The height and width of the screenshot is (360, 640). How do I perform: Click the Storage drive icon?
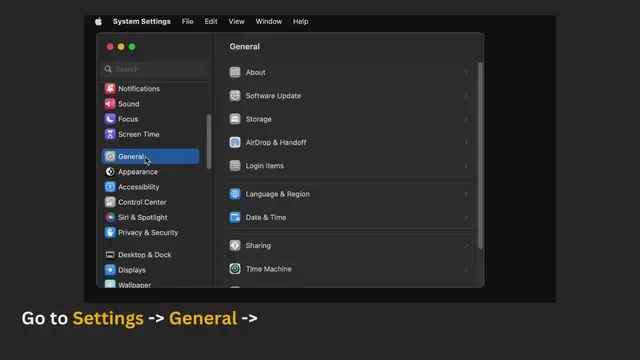point(235,119)
